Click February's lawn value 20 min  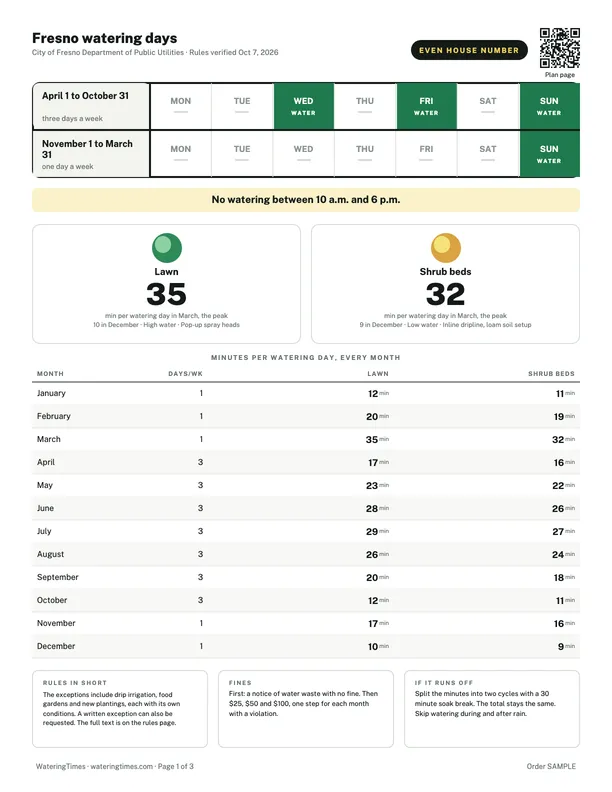click(x=377, y=417)
